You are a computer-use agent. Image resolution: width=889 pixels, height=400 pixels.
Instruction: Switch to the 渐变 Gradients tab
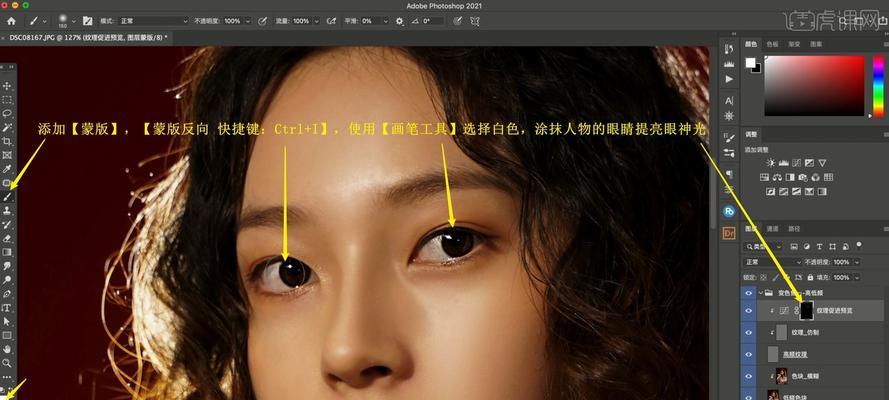(x=794, y=44)
